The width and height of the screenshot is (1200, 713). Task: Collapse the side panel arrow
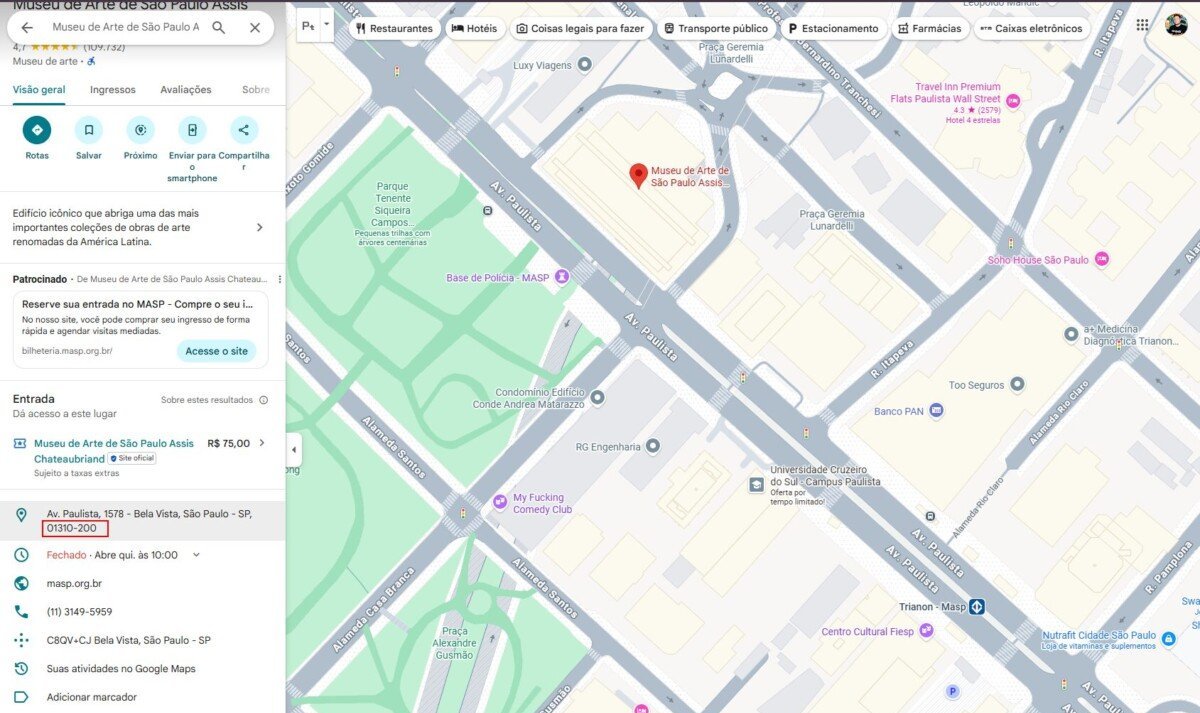point(294,450)
